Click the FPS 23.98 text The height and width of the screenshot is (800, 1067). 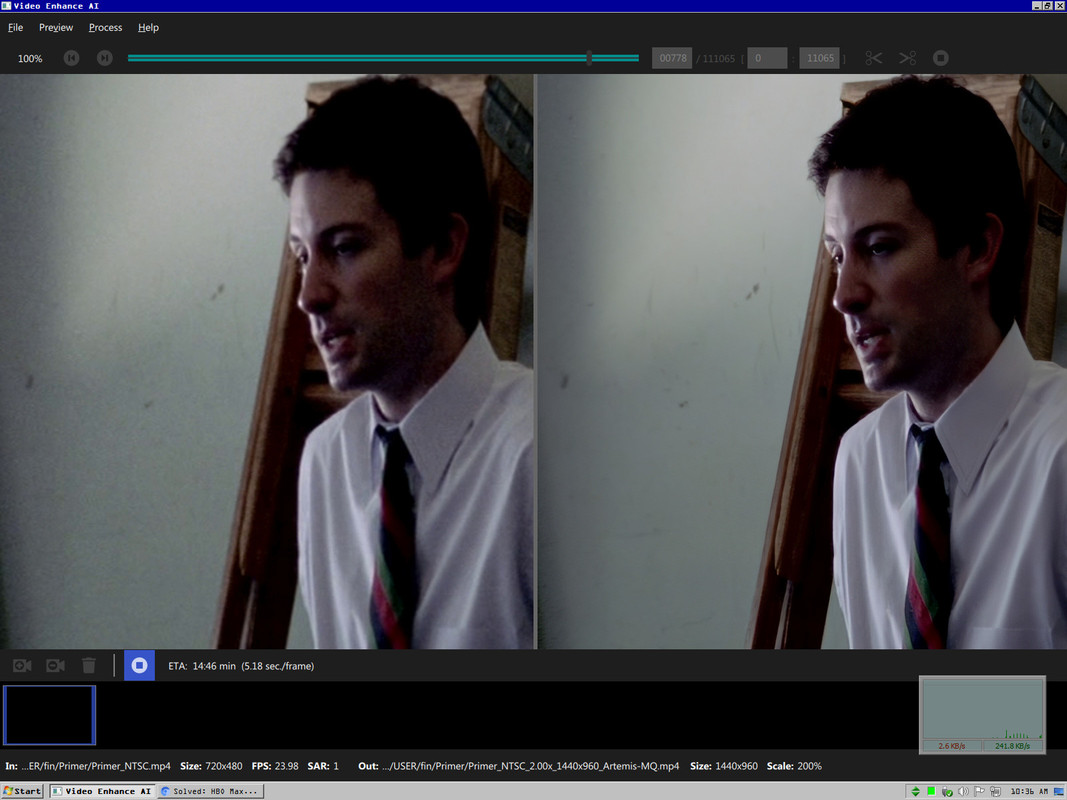[275, 766]
